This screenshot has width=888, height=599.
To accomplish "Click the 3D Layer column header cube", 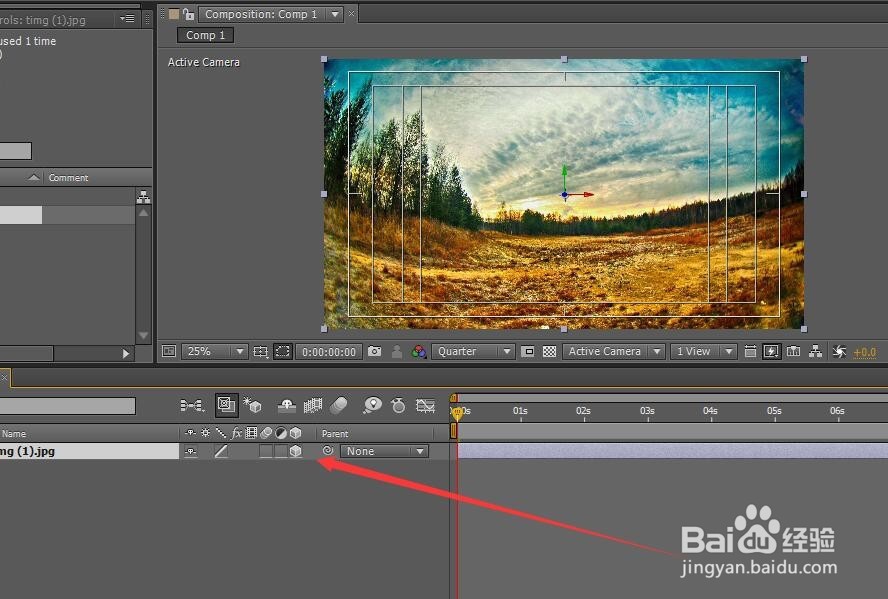I will coord(296,433).
